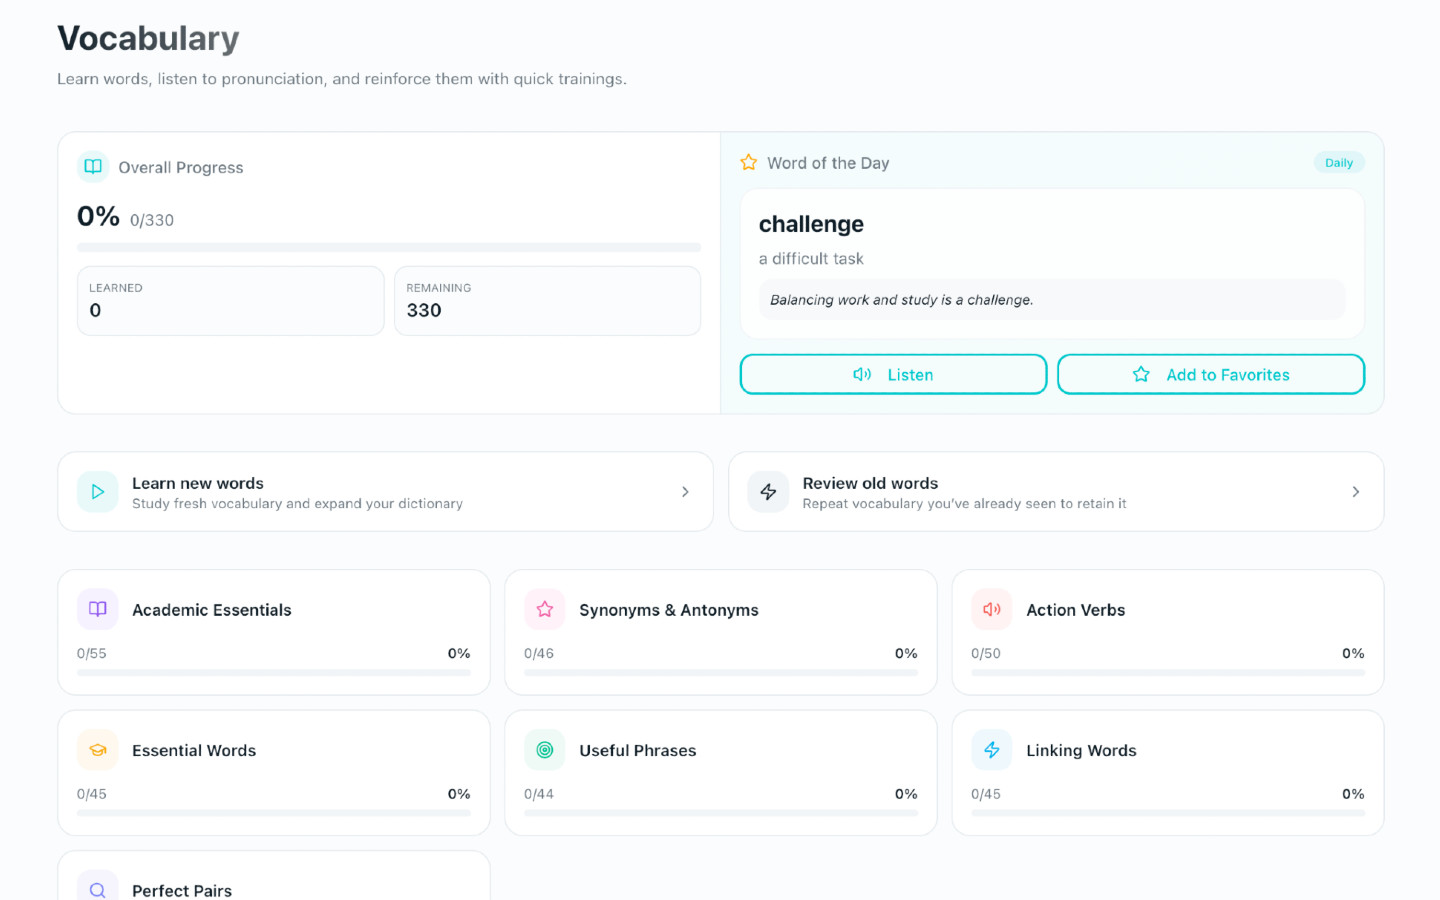Viewport: 1440px width, 900px height.
Task: Click the Useful Phrases target icon
Action: point(545,750)
